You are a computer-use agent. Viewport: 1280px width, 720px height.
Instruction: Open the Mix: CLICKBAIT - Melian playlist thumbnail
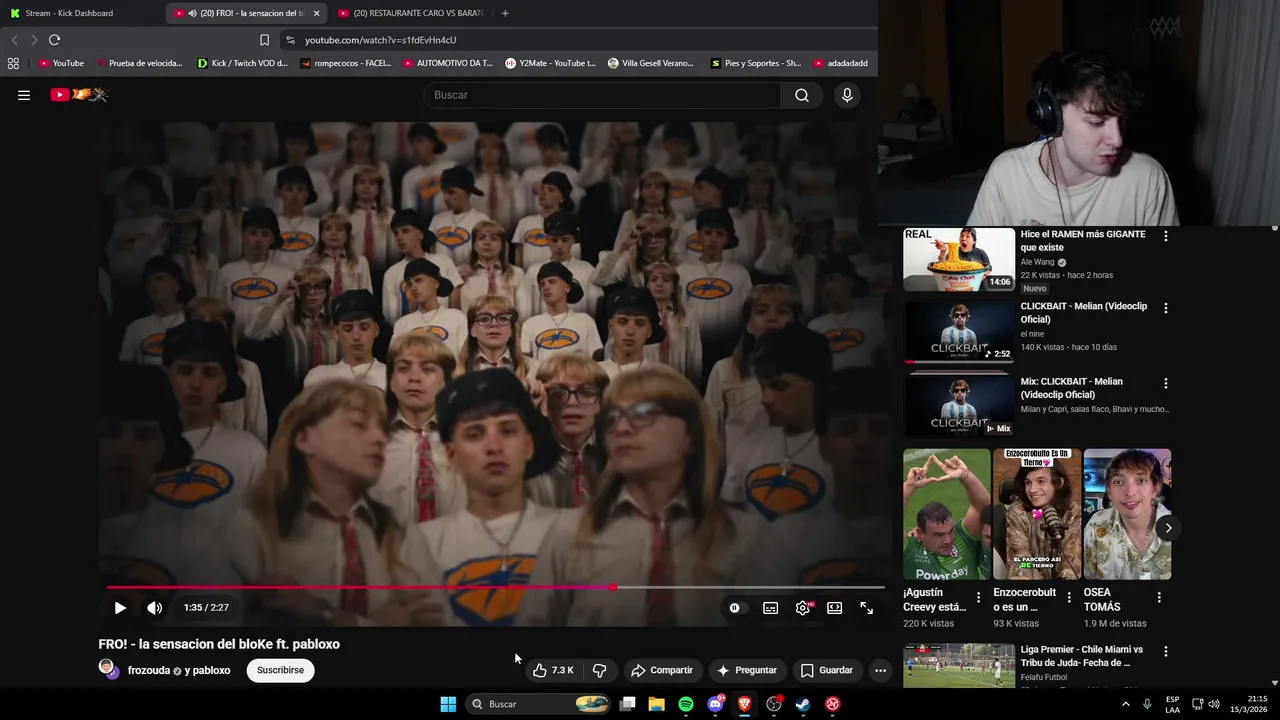click(959, 405)
